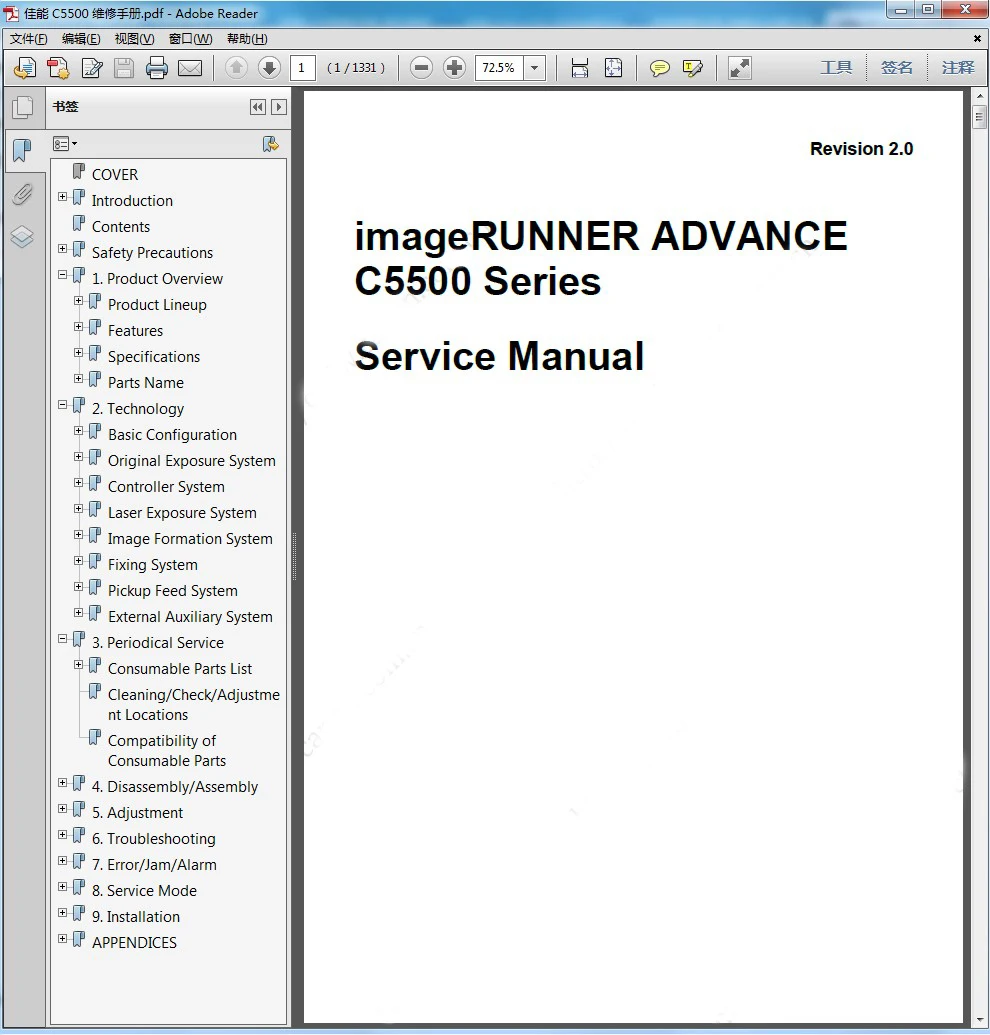Image resolution: width=990 pixels, height=1035 pixels.
Task: Open the bookmarks panel icon
Action: click(x=22, y=150)
